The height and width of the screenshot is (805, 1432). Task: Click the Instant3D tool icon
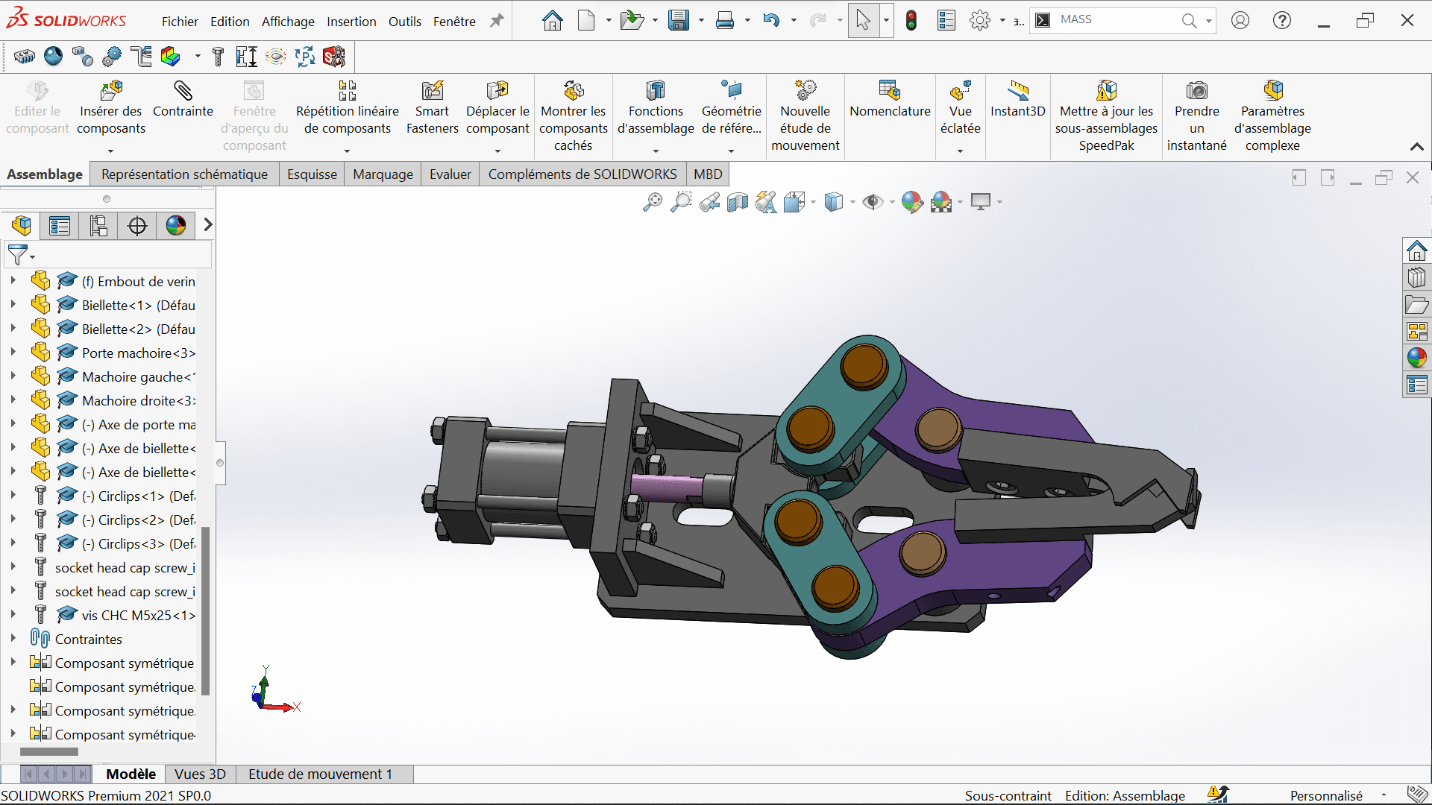coord(1017,92)
